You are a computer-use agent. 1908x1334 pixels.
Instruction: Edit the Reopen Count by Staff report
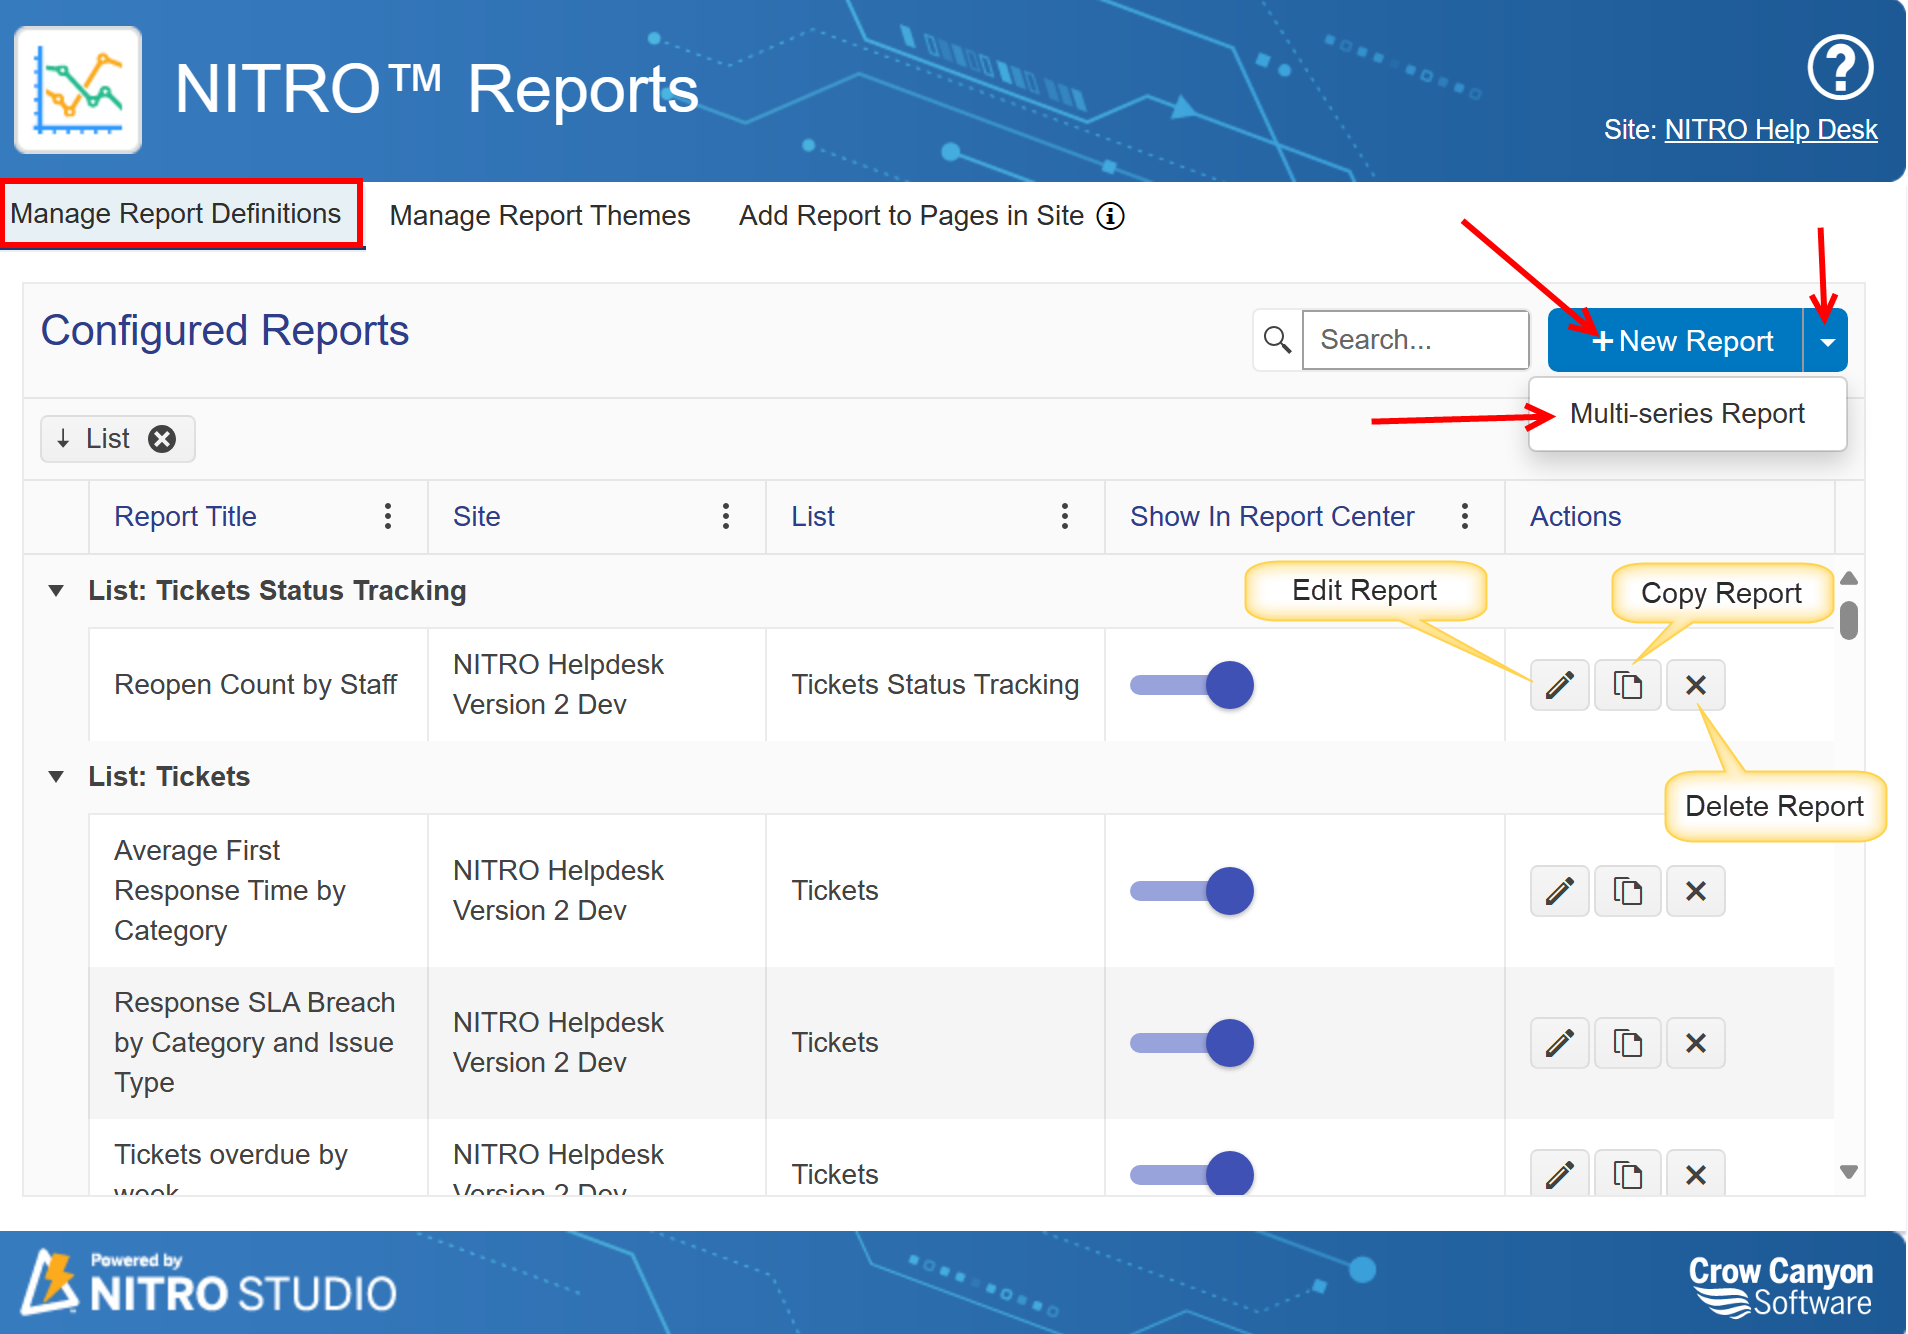pyautogui.click(x=1559, y=685)
